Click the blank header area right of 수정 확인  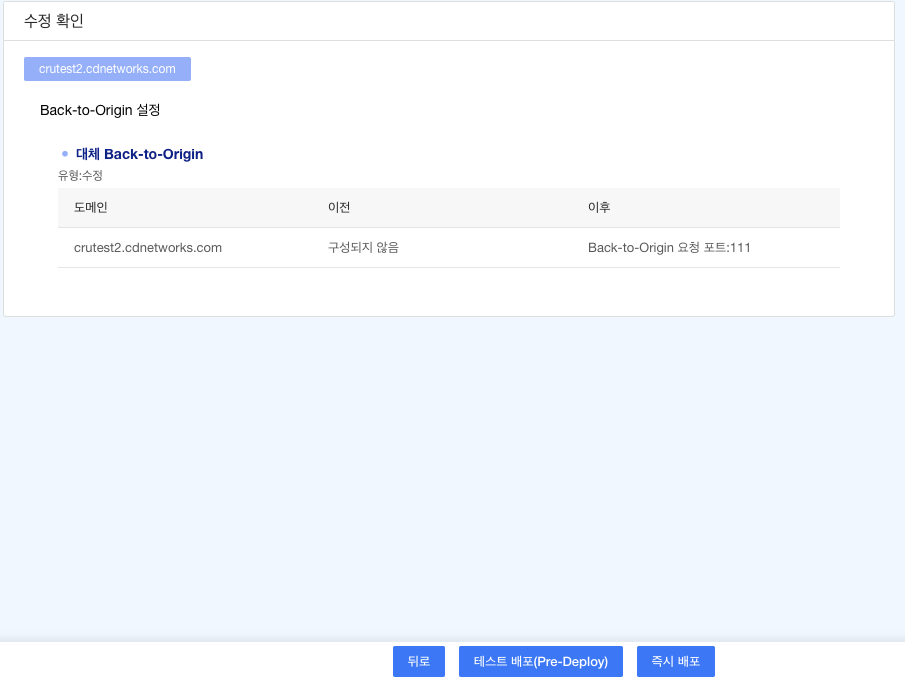click(500, 20)
